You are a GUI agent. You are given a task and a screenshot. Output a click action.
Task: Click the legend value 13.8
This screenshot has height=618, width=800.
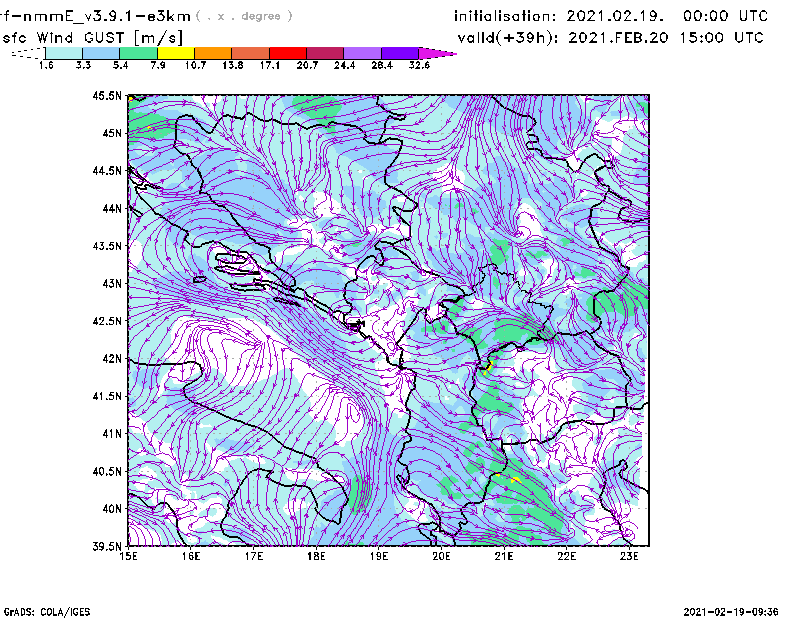coord(233,65)
